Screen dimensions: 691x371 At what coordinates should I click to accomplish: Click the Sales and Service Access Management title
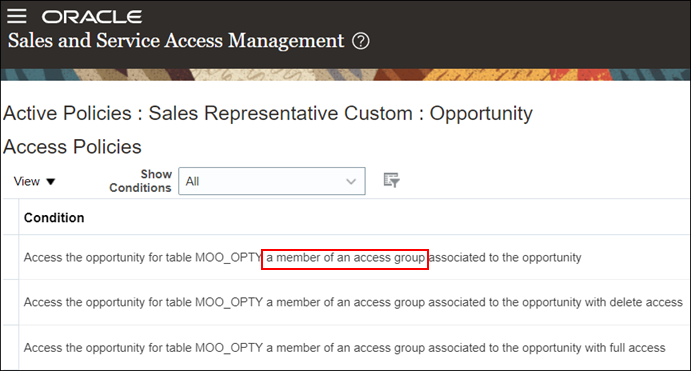coord(176,41)
